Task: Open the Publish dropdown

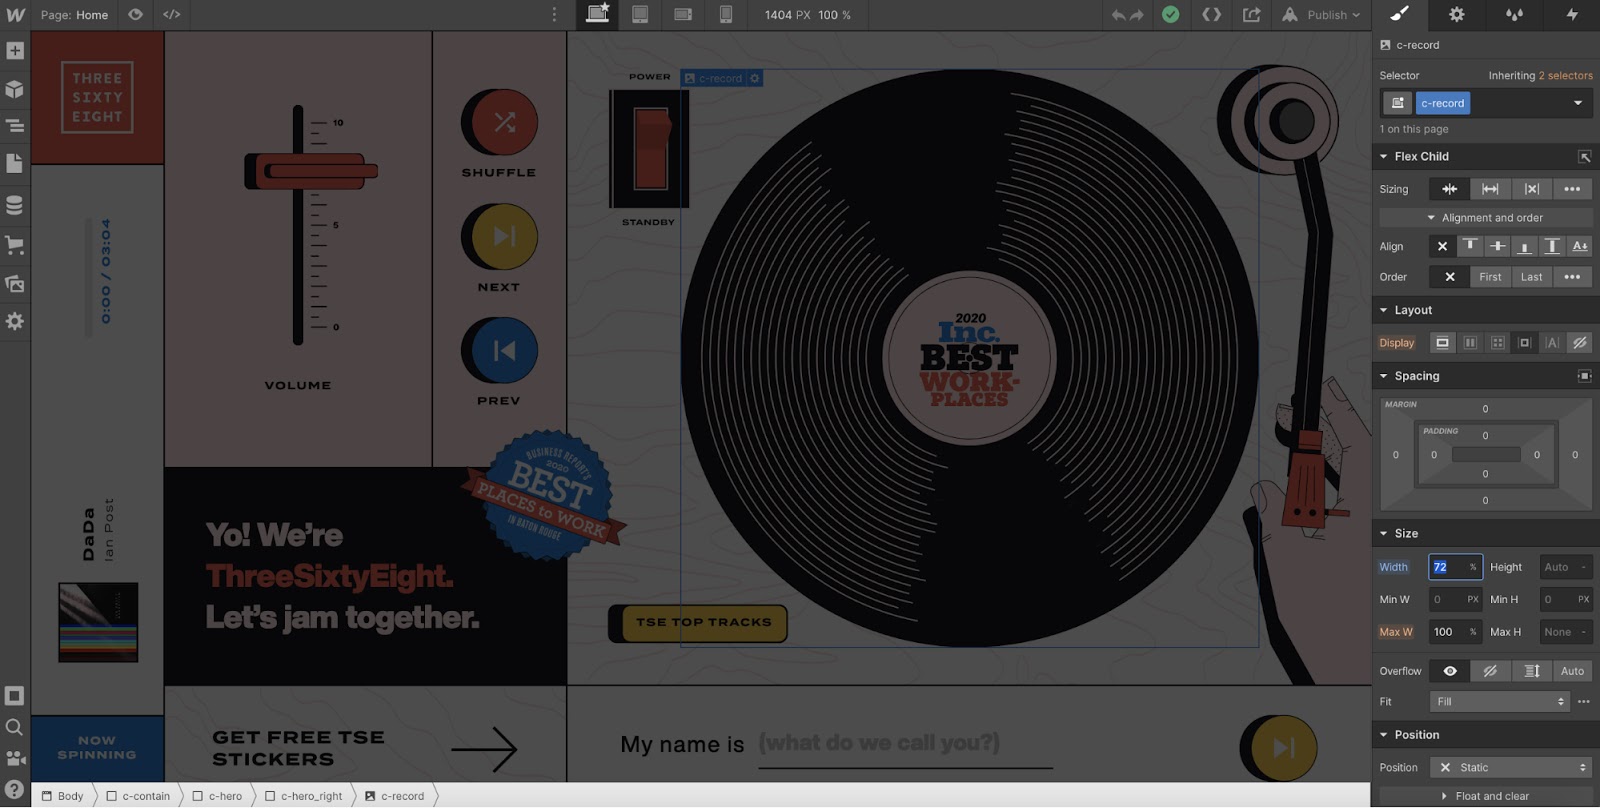Action: pos(1321,15)
